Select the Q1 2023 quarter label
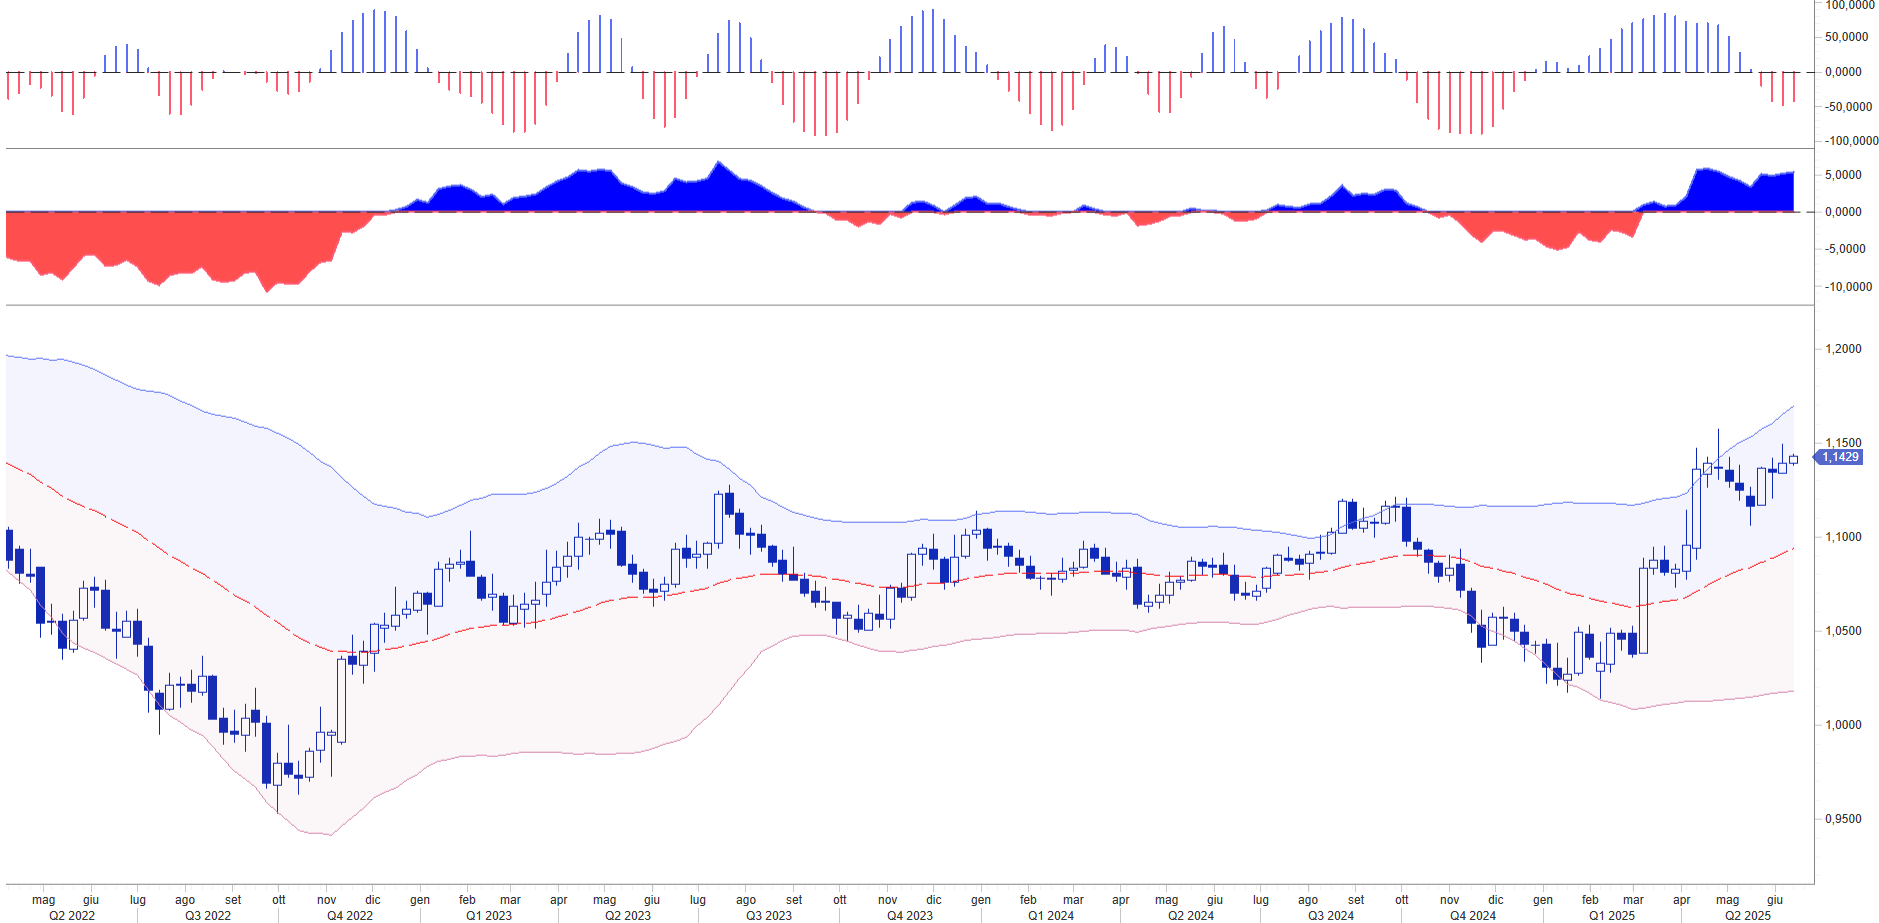The height and width of the screenshot is (923, 1879). point(489,915)
